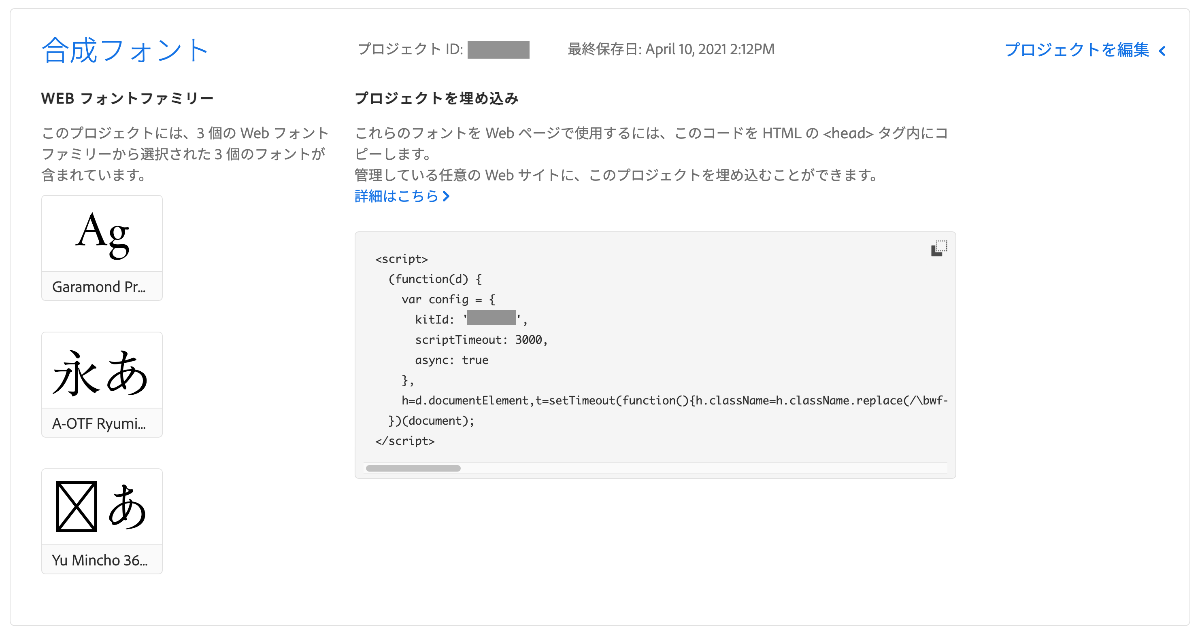Click プロジェクトを編集 link
The image size is (1200, 635).
point(1077,50)
